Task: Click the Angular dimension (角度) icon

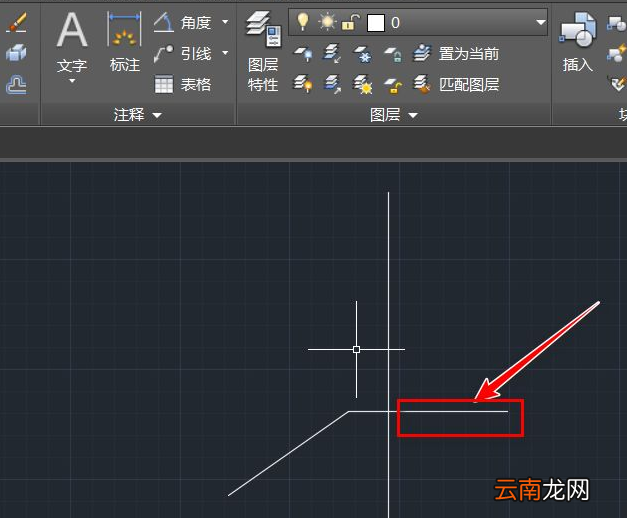Action: (164, 22)
